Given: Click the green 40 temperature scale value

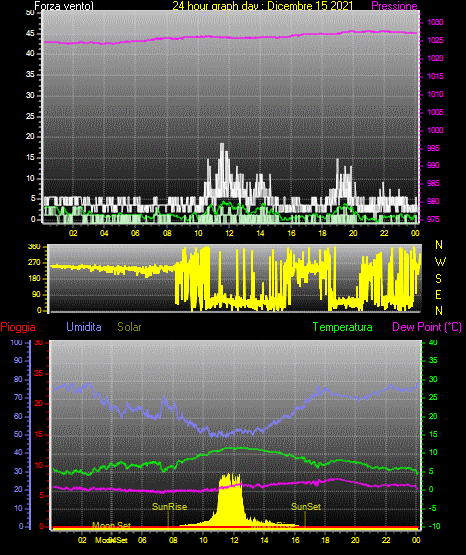Looking at the screenshot, I should (433, 342).
